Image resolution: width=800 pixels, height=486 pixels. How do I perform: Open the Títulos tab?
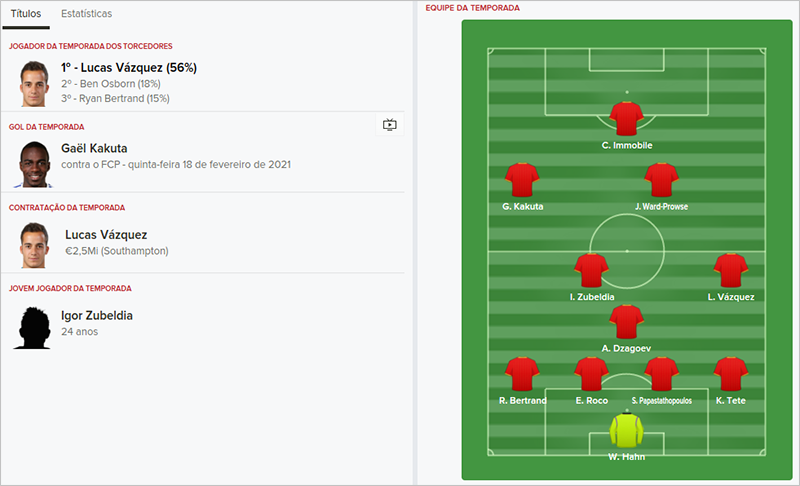(26, 15)
